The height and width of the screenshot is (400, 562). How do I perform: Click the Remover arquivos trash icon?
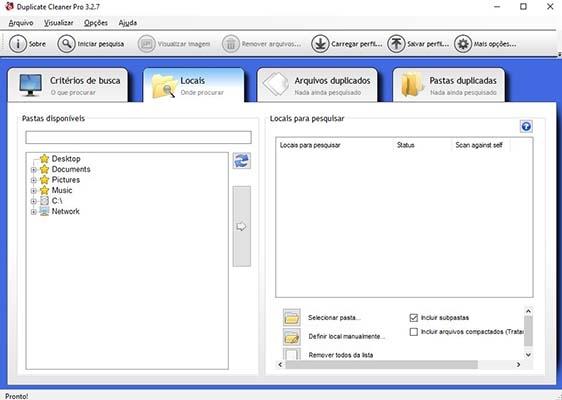tap(230, 44)
